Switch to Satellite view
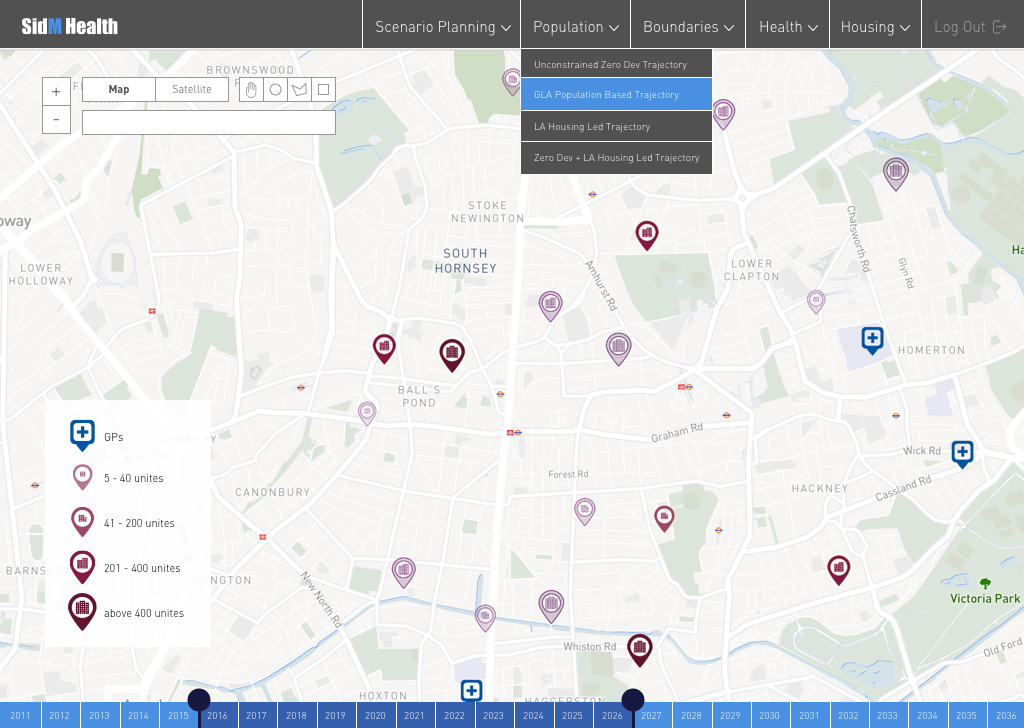1024x728 pixels. tap(192, 90)
